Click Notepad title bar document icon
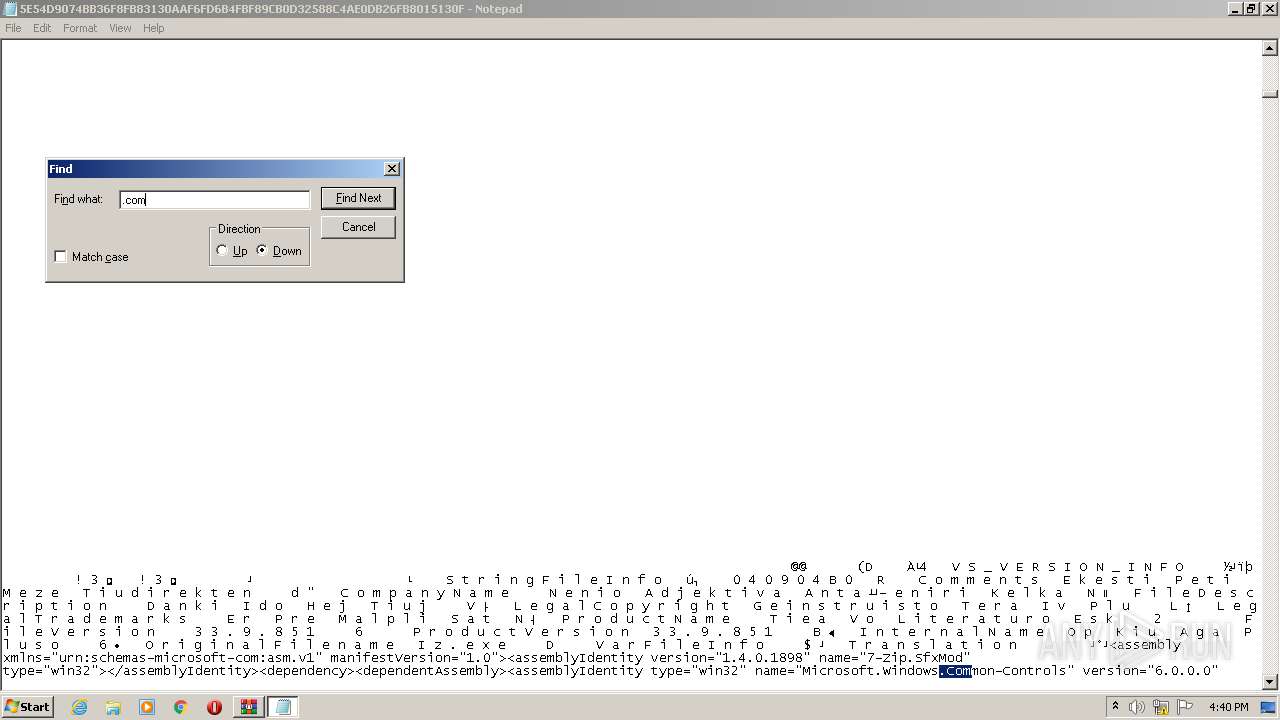 tap(10, 8)
